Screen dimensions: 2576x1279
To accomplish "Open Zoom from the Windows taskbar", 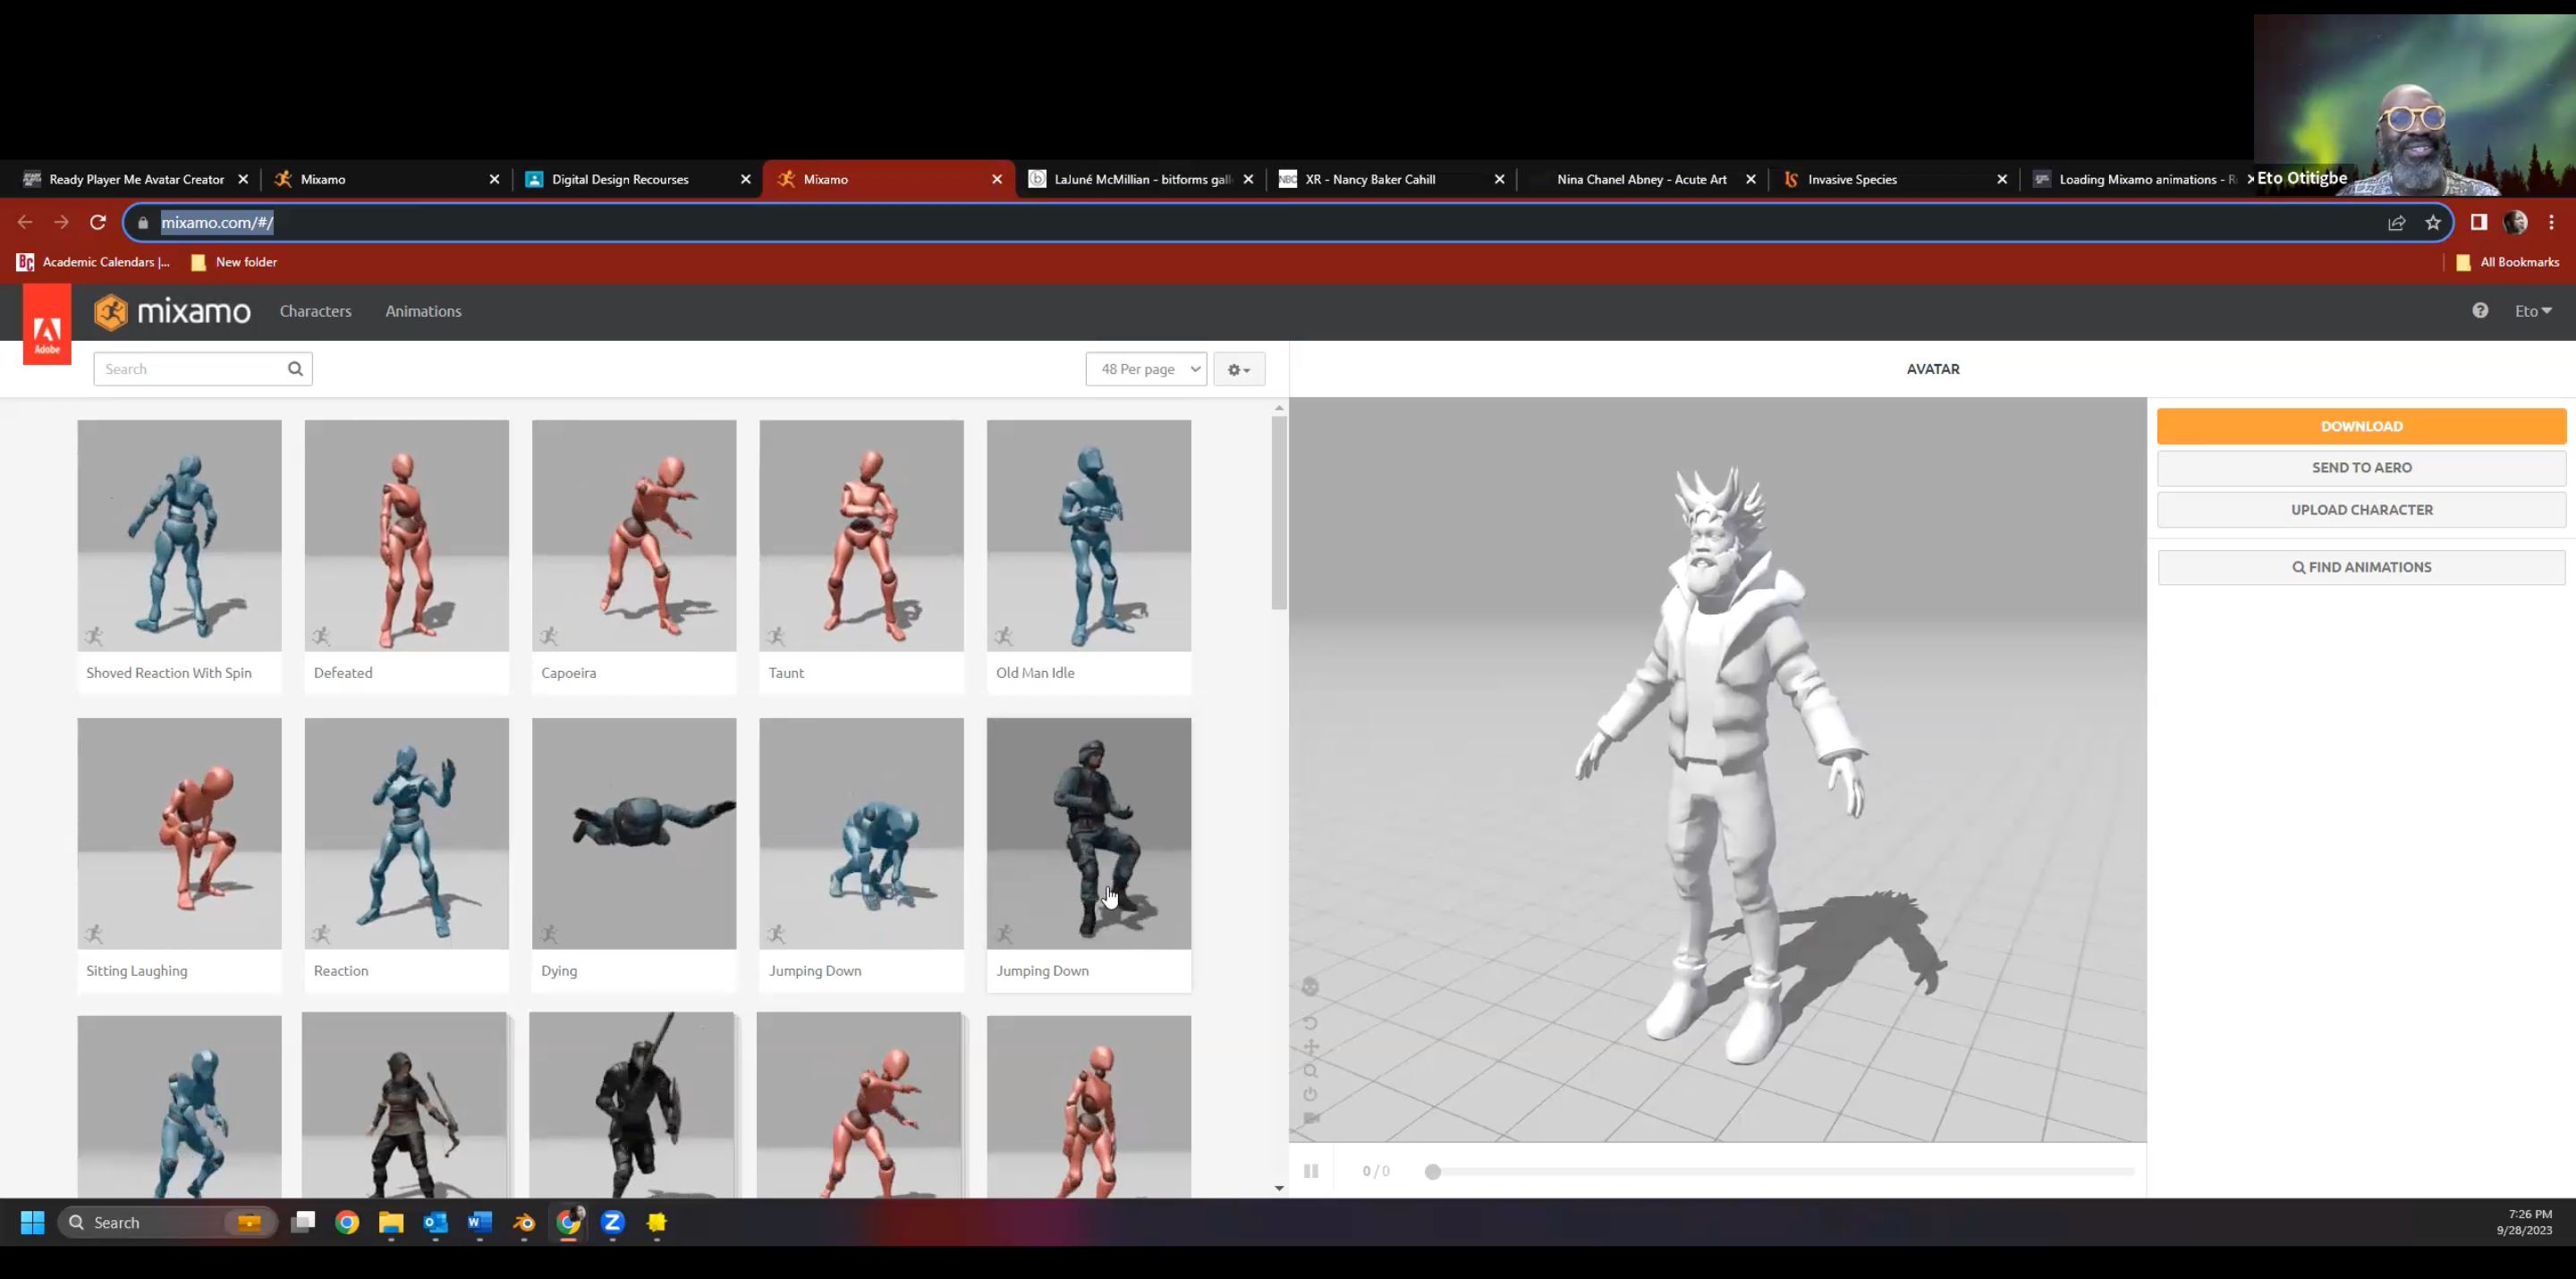I will [613, 1222].
